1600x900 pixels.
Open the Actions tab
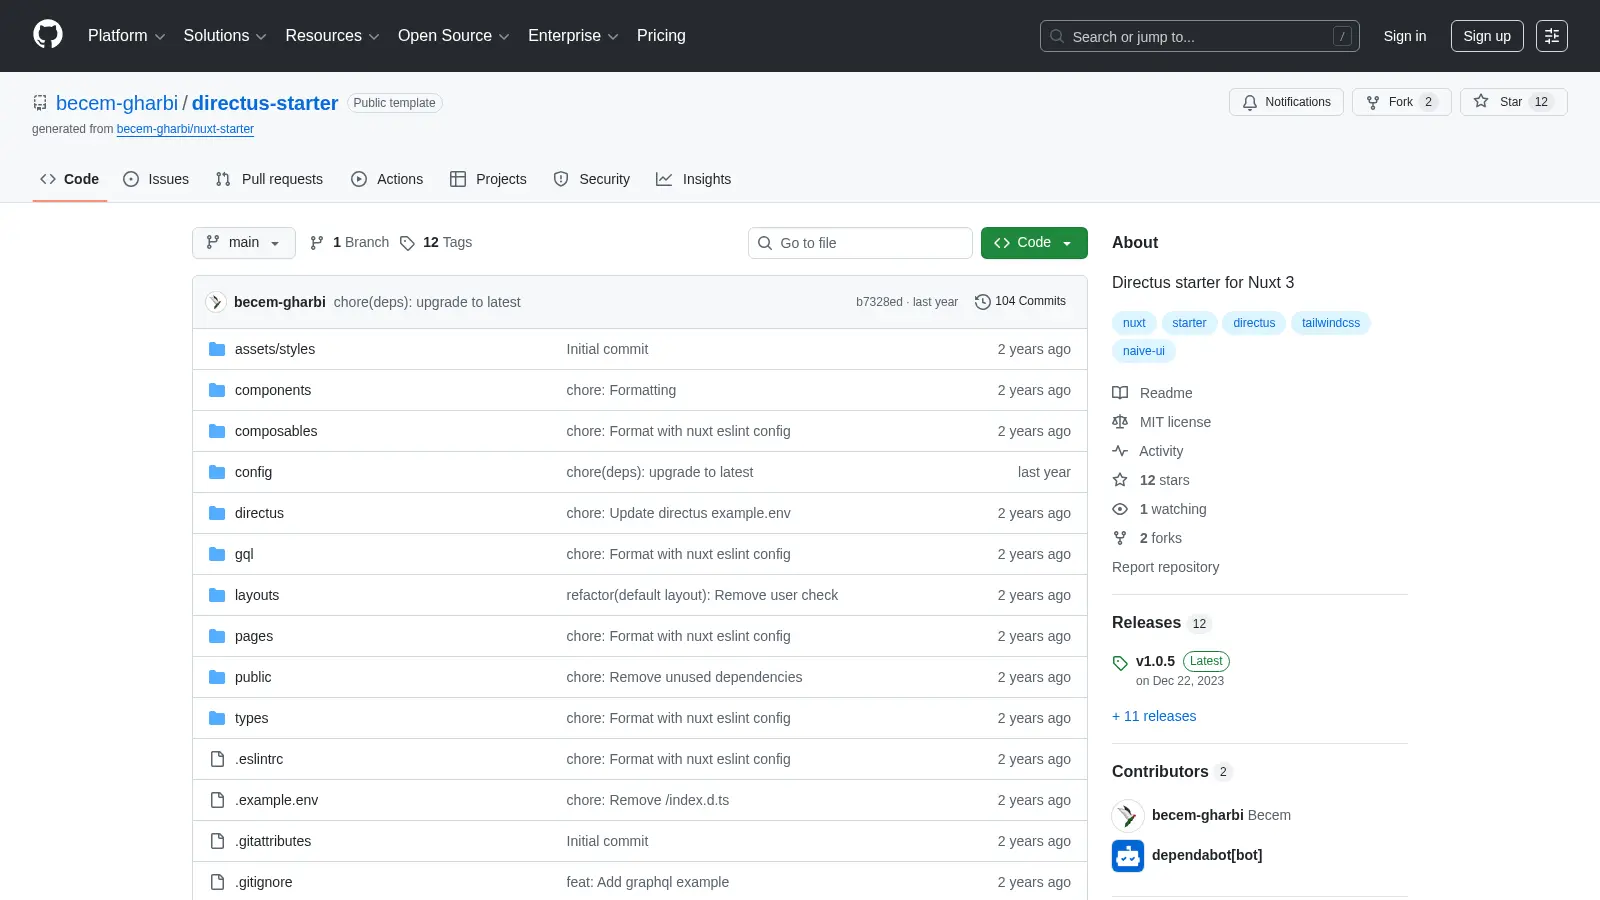click(387, 179)
